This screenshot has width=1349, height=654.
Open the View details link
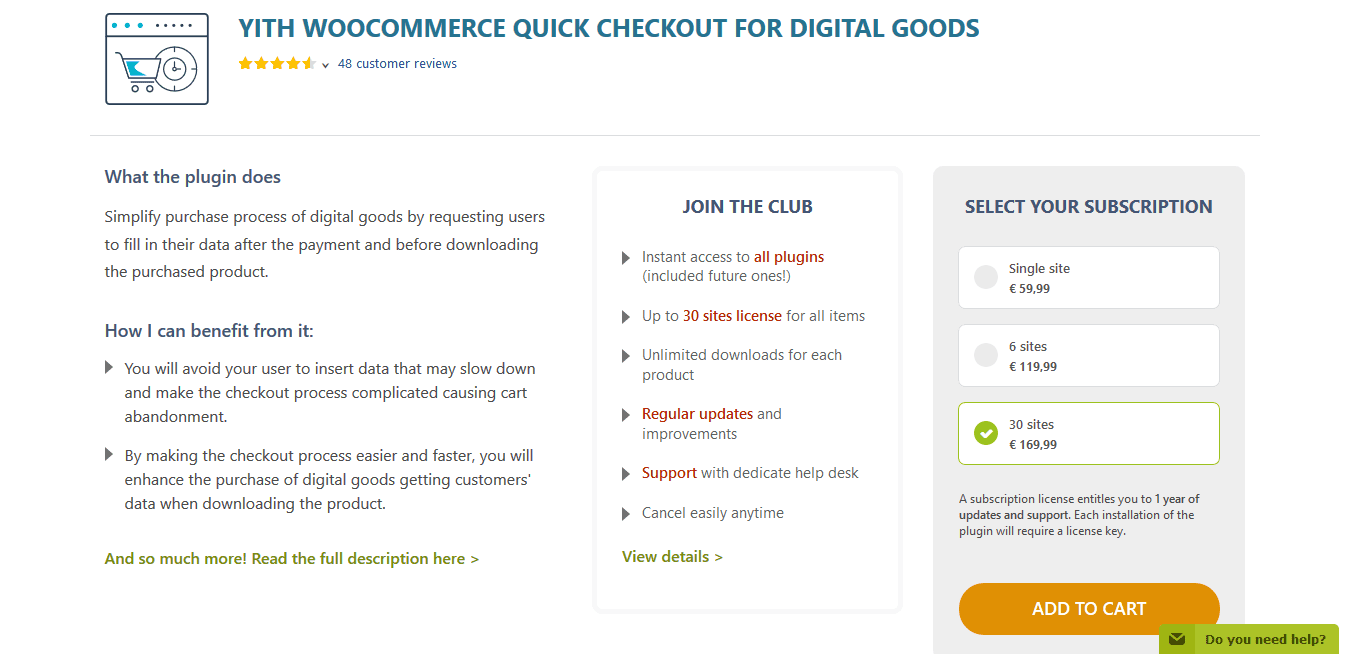672,556
